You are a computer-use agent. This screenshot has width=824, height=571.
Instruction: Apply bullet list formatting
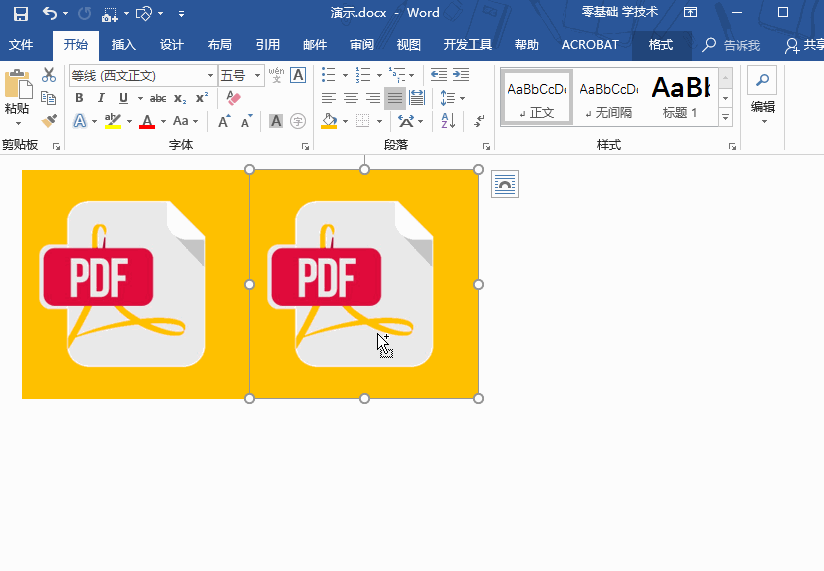click(329, 75)
